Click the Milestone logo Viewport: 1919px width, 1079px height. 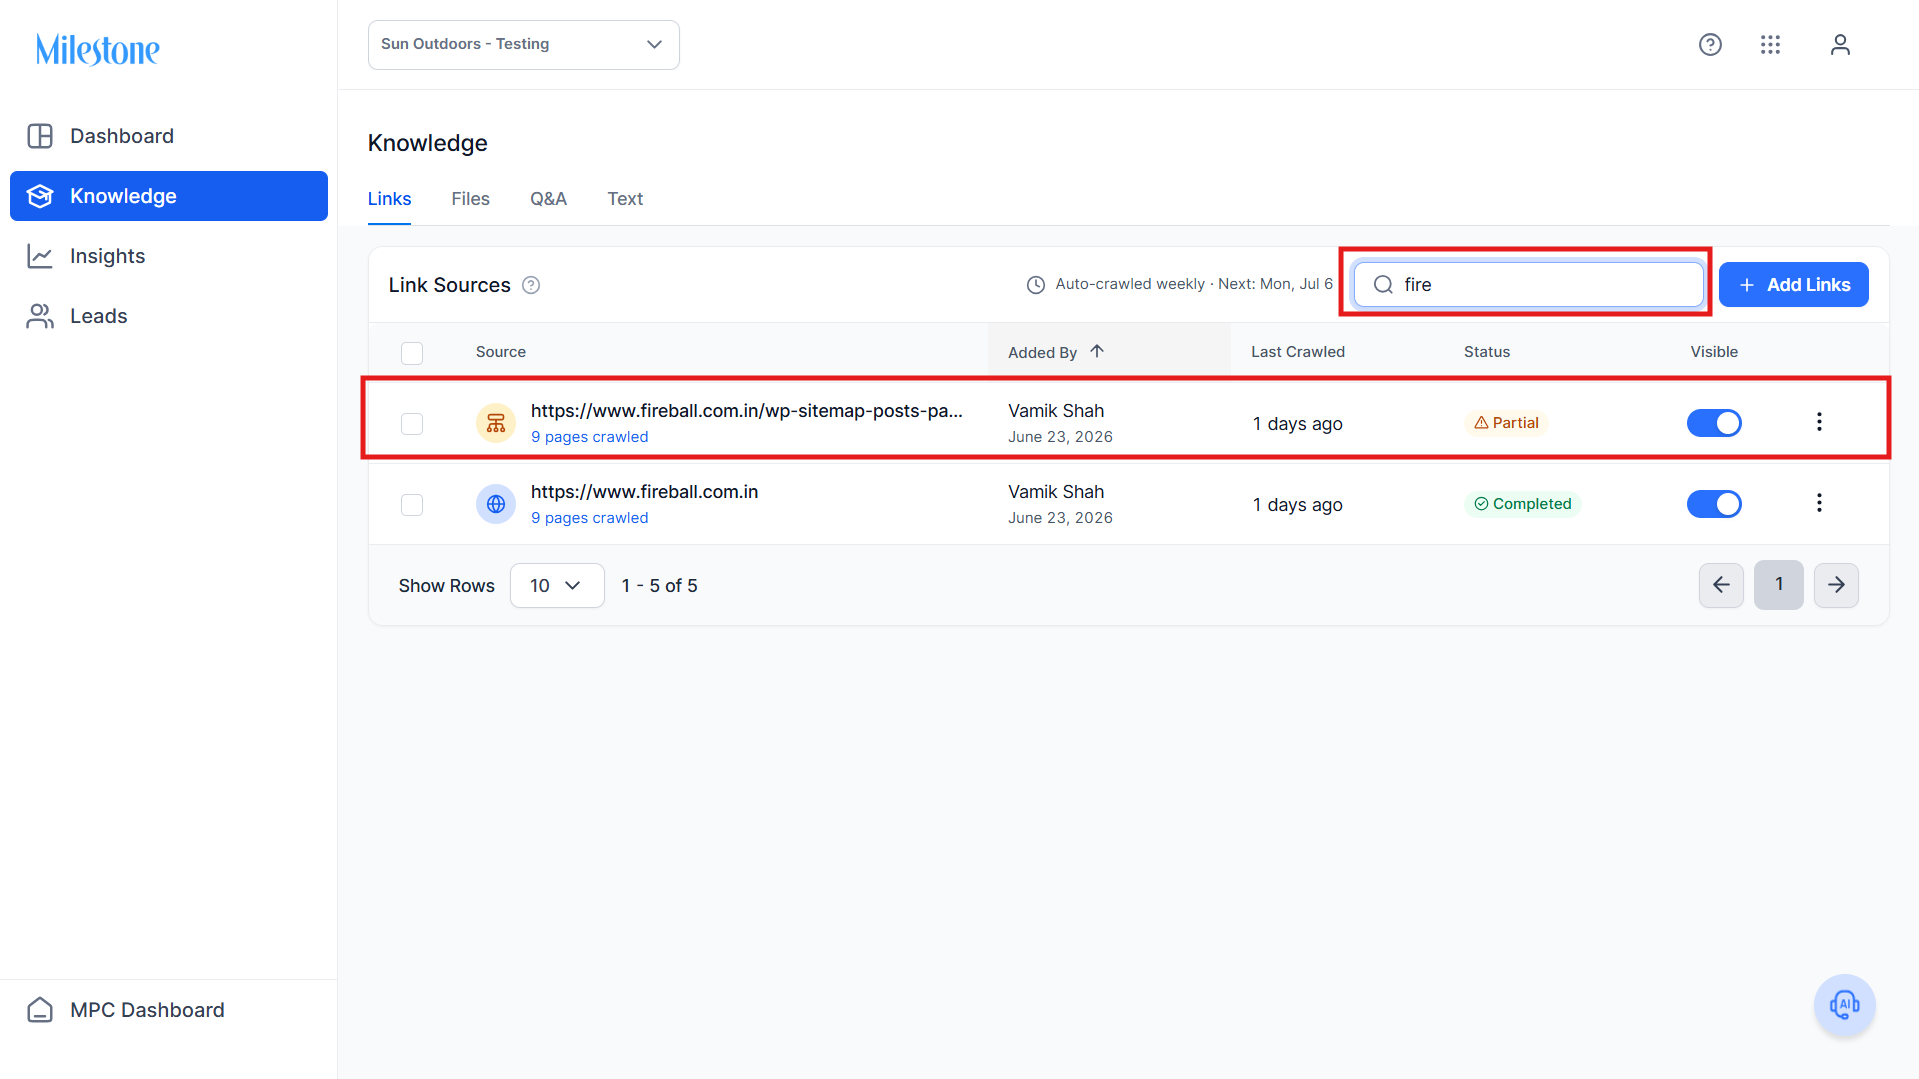pos(98,49)
